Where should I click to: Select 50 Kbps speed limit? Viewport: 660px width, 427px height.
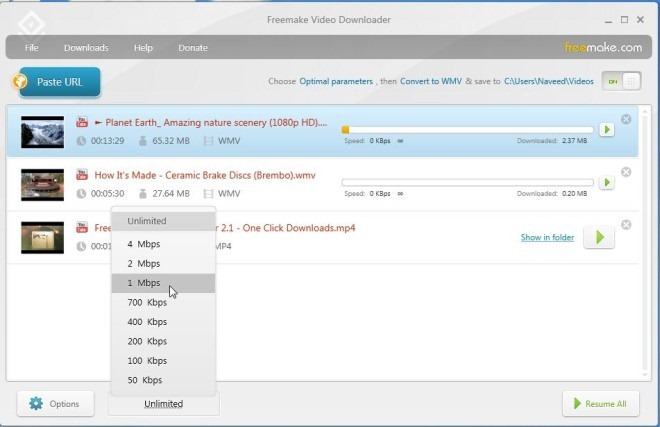[164, 380]
